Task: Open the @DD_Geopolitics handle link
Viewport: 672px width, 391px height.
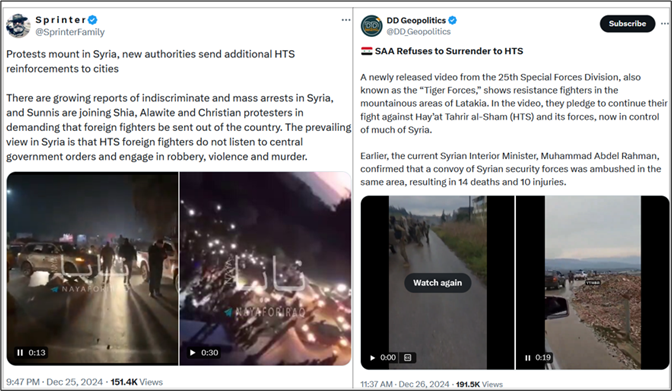Action: pyautogui.click(x=418, y=32)
